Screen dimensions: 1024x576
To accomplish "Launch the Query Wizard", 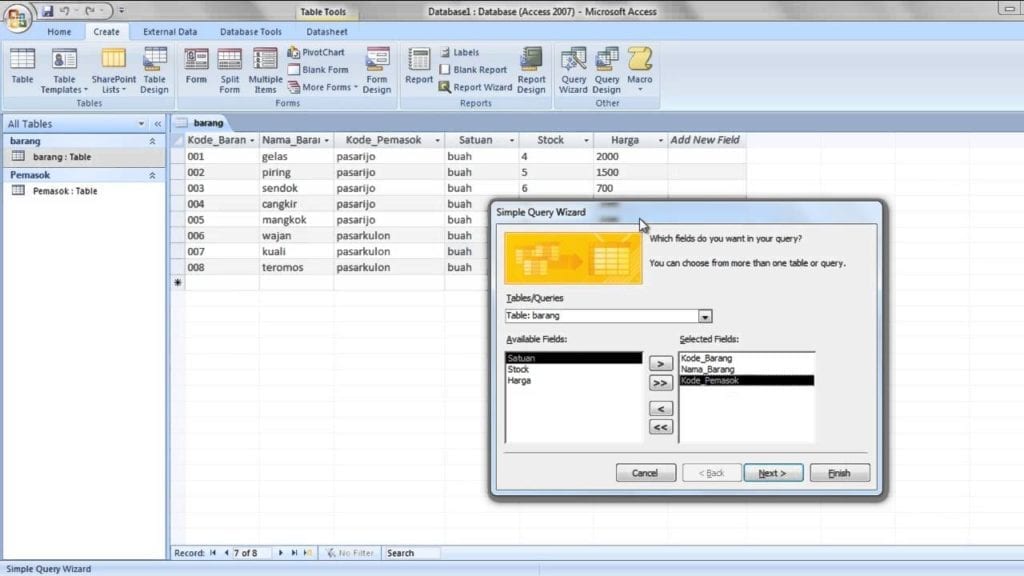I will (573, 71).
